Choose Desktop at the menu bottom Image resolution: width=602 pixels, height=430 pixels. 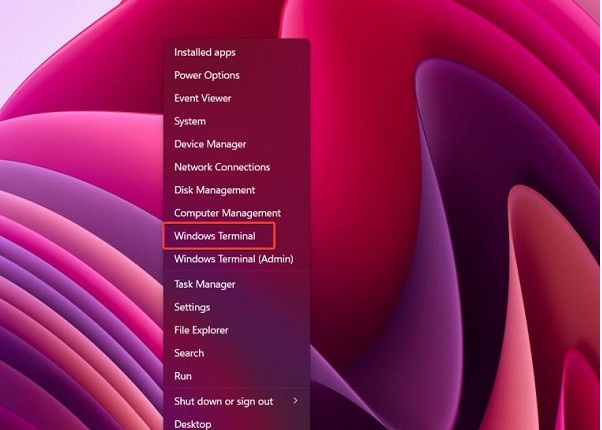click(x=192, y=423)
